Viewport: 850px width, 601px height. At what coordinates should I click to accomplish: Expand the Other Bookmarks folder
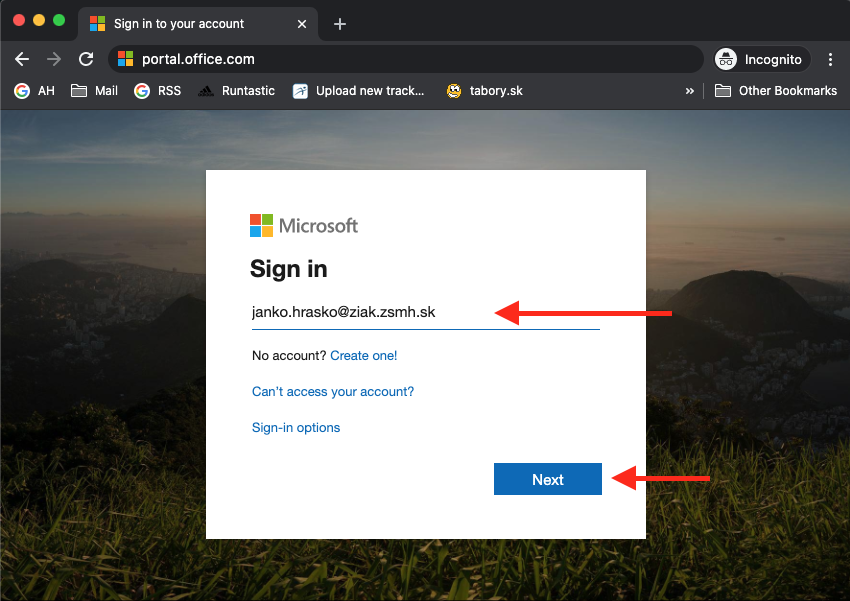coord(776,91)
